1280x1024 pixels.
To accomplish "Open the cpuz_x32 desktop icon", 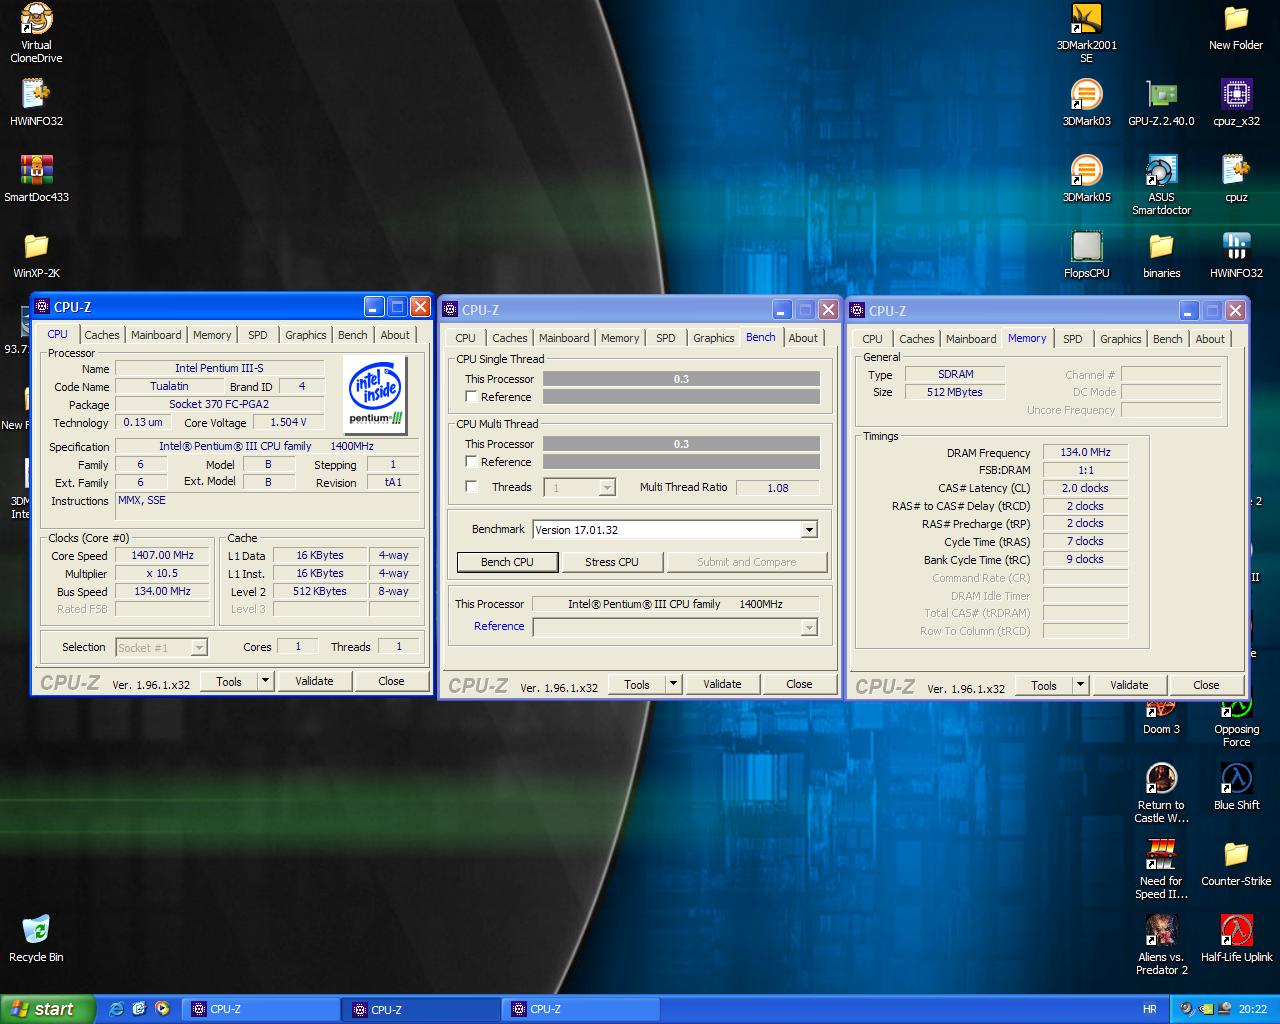I will (1236, 95).
